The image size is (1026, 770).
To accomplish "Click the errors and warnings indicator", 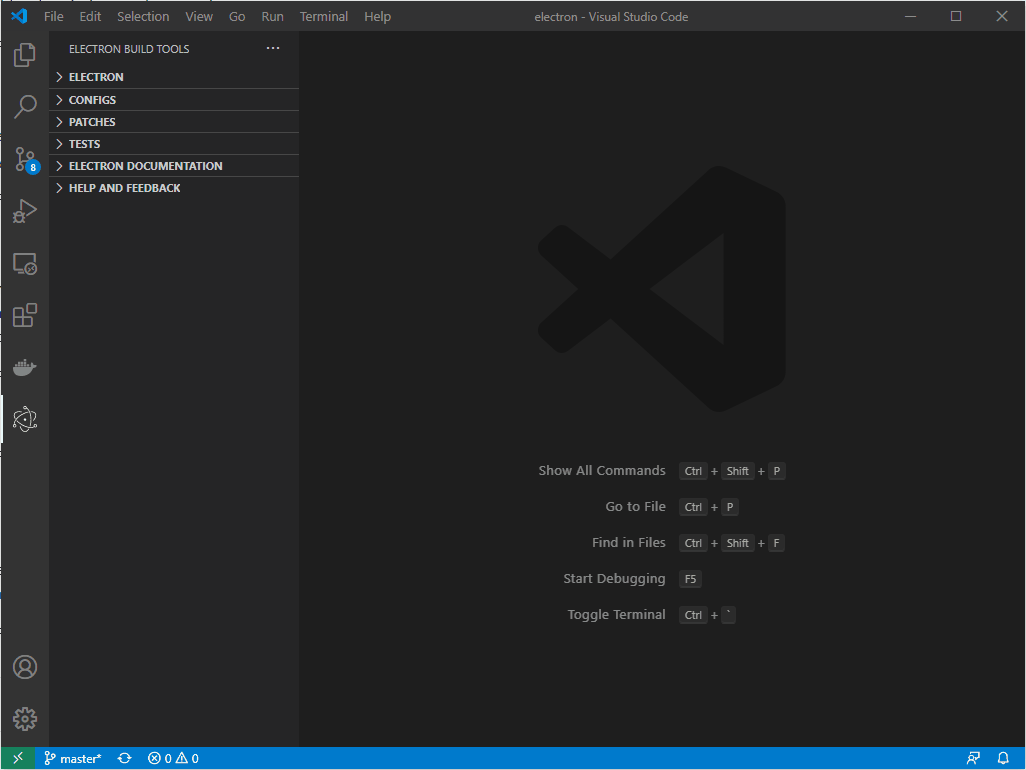I will click(x=173, y=758).
